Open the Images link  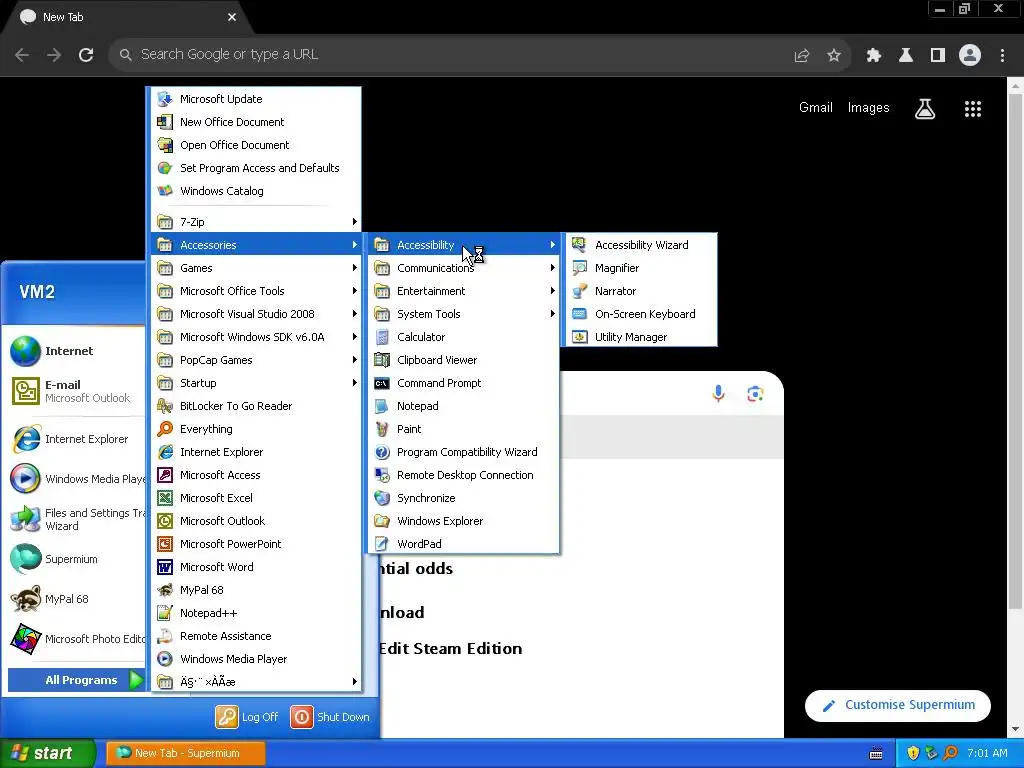(868, 108)
